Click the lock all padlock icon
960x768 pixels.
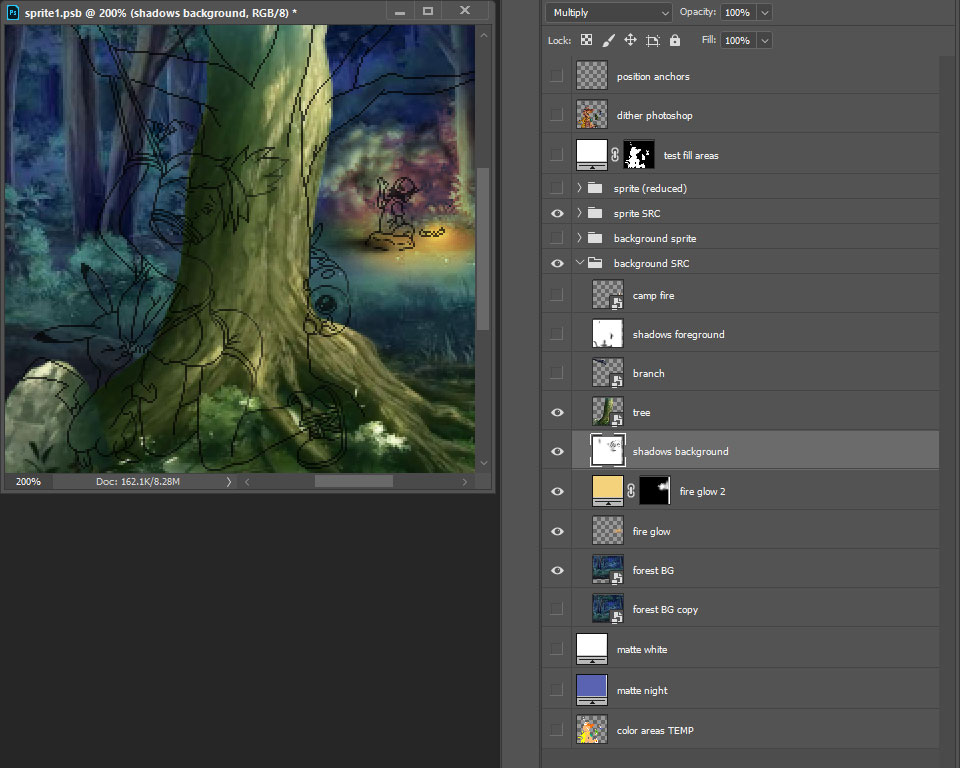[x=675, y=41]
